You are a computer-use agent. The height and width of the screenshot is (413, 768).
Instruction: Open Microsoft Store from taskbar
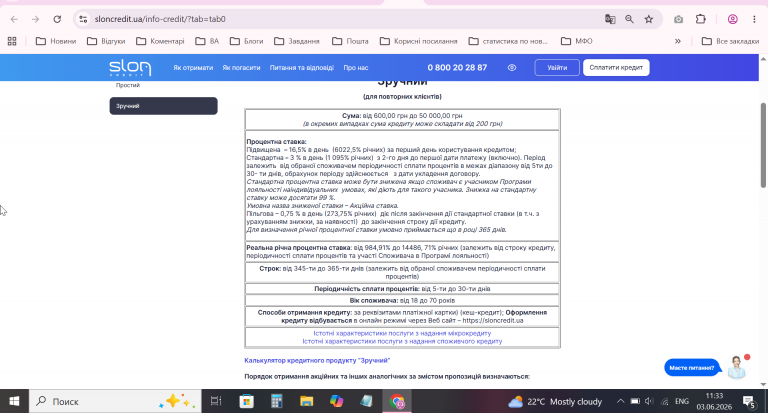coord(246,402)
